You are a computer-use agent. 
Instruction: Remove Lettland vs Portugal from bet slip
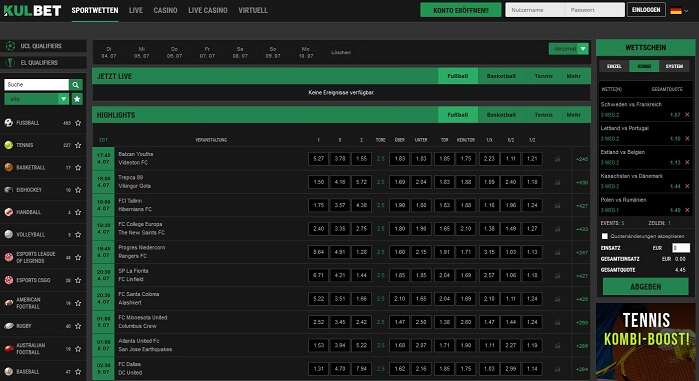pyautogui.click(x=687, y=139)
